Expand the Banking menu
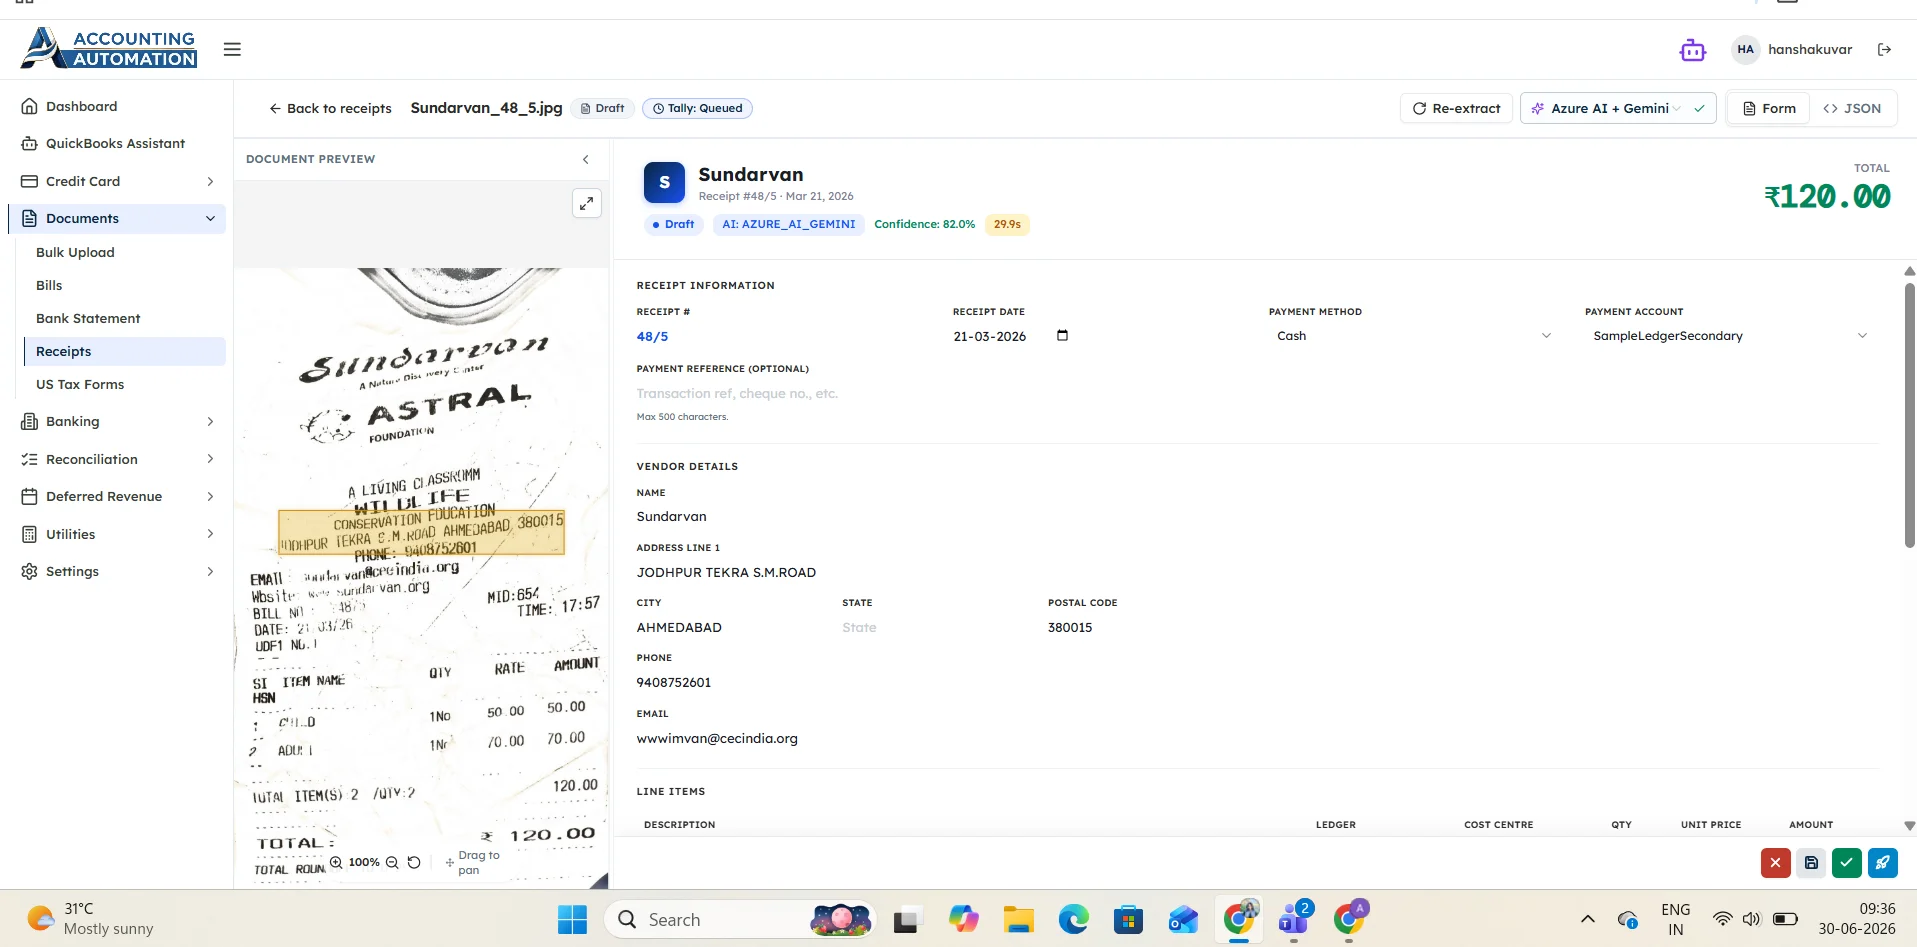 118,422
